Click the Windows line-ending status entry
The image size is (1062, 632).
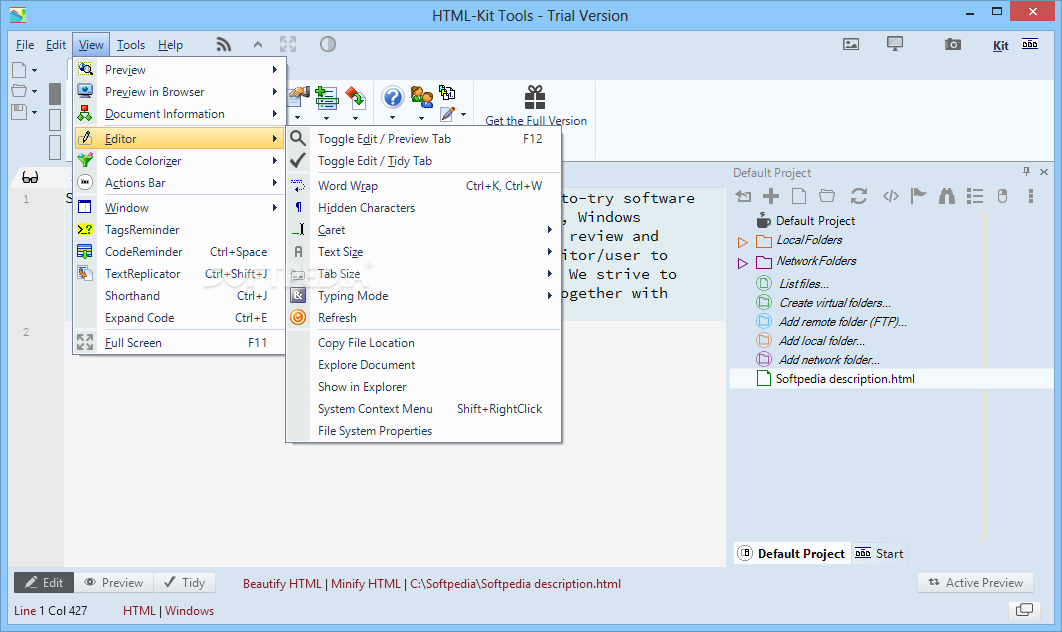190,611
